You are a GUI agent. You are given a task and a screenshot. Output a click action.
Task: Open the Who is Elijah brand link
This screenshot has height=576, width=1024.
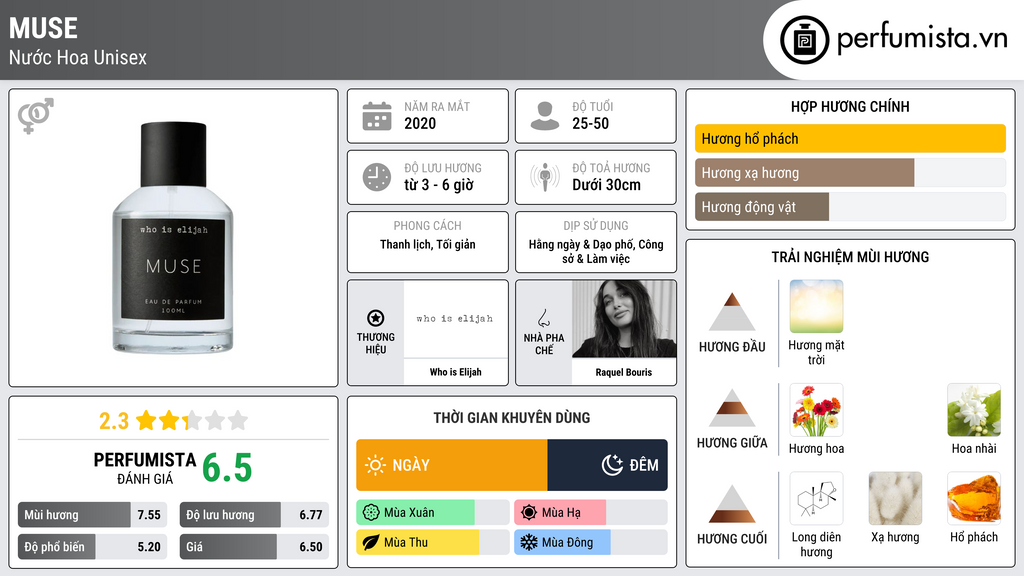[455, 372]
